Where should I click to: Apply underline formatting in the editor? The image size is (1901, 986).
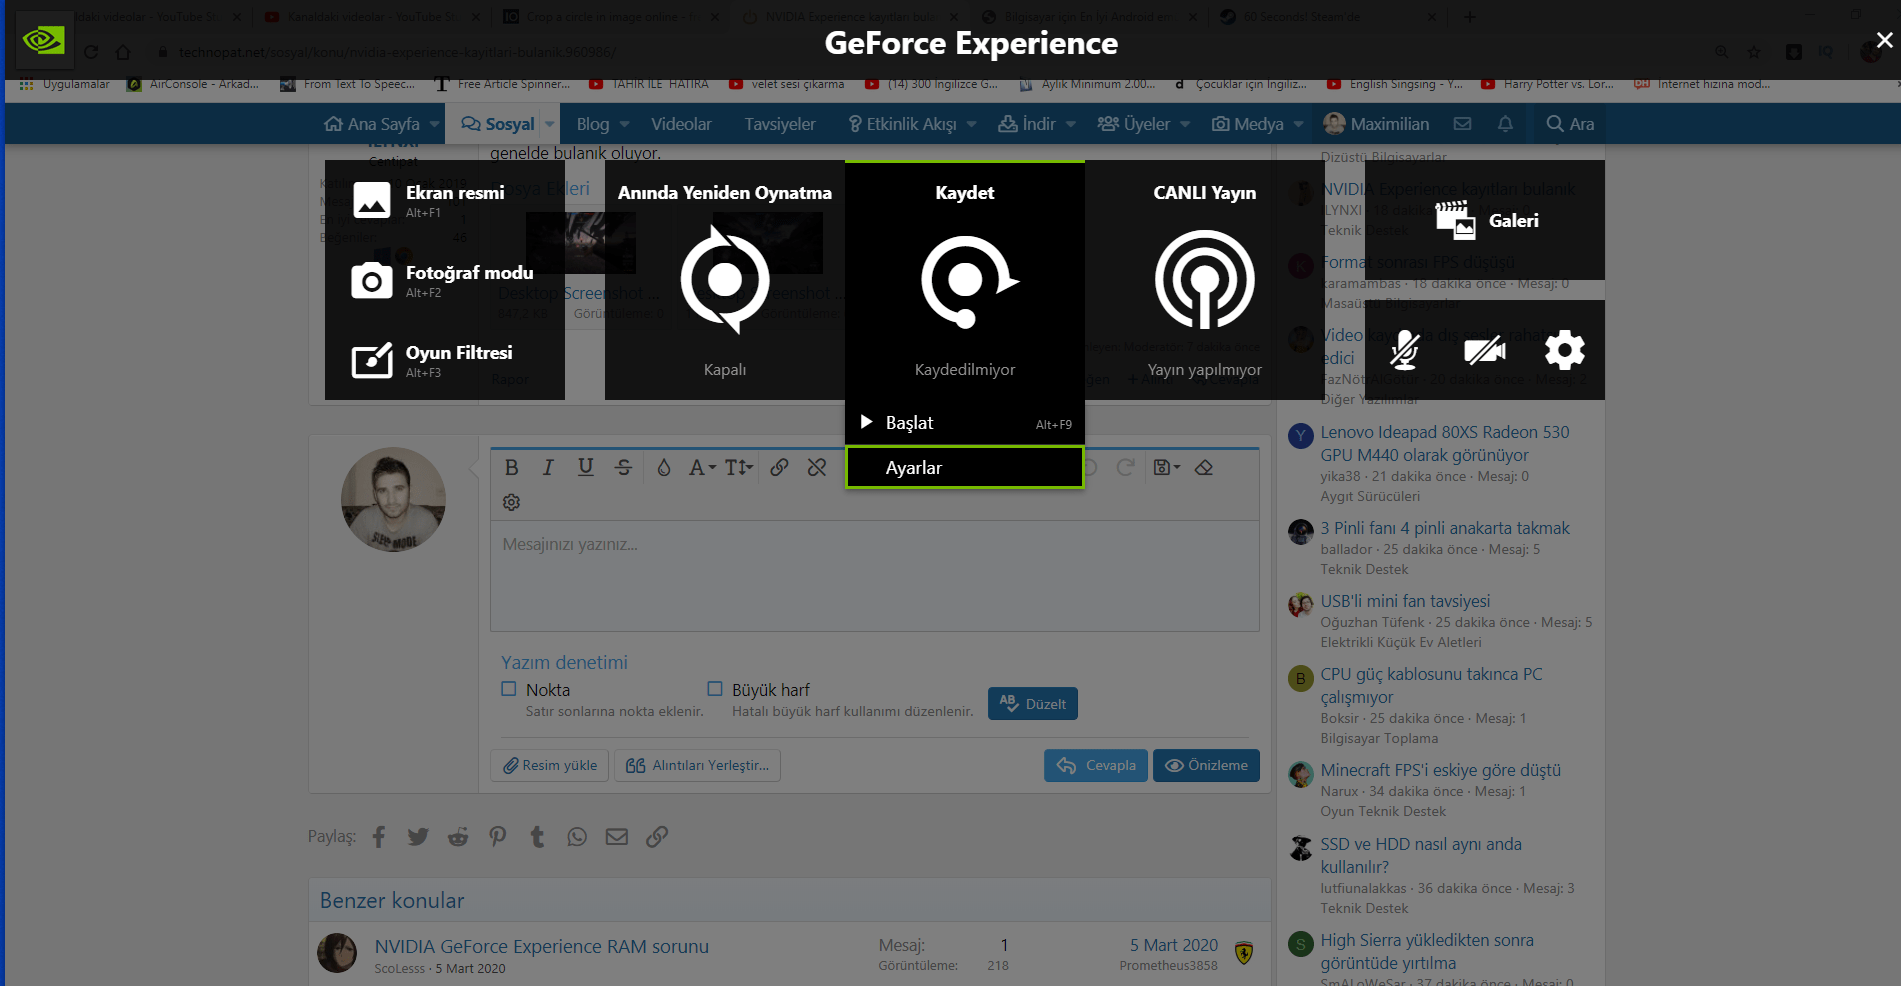click(586, 467)
